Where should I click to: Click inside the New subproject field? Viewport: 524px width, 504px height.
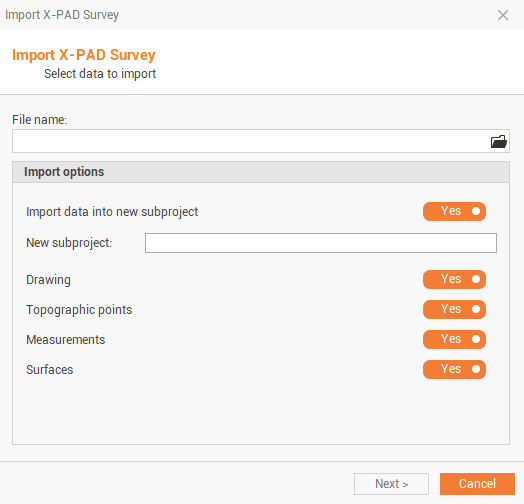pos(321,243)
